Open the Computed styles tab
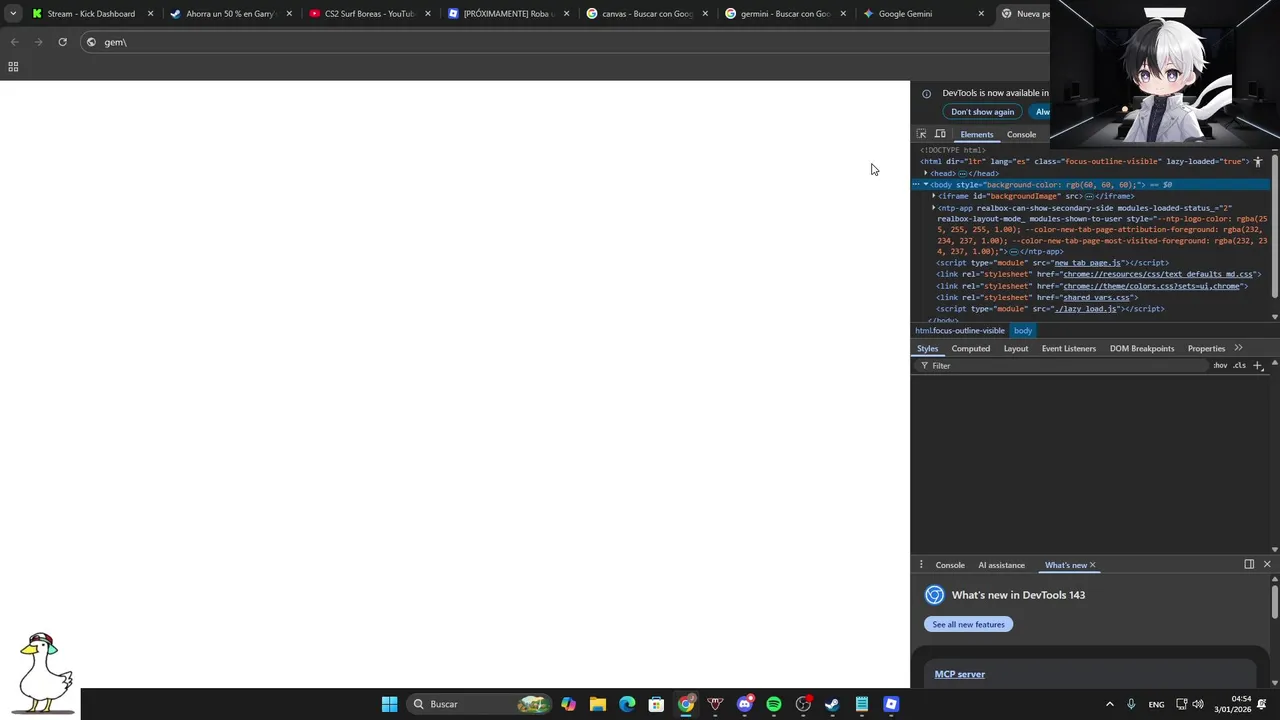The image size is (1280, 720). (971, 348)
